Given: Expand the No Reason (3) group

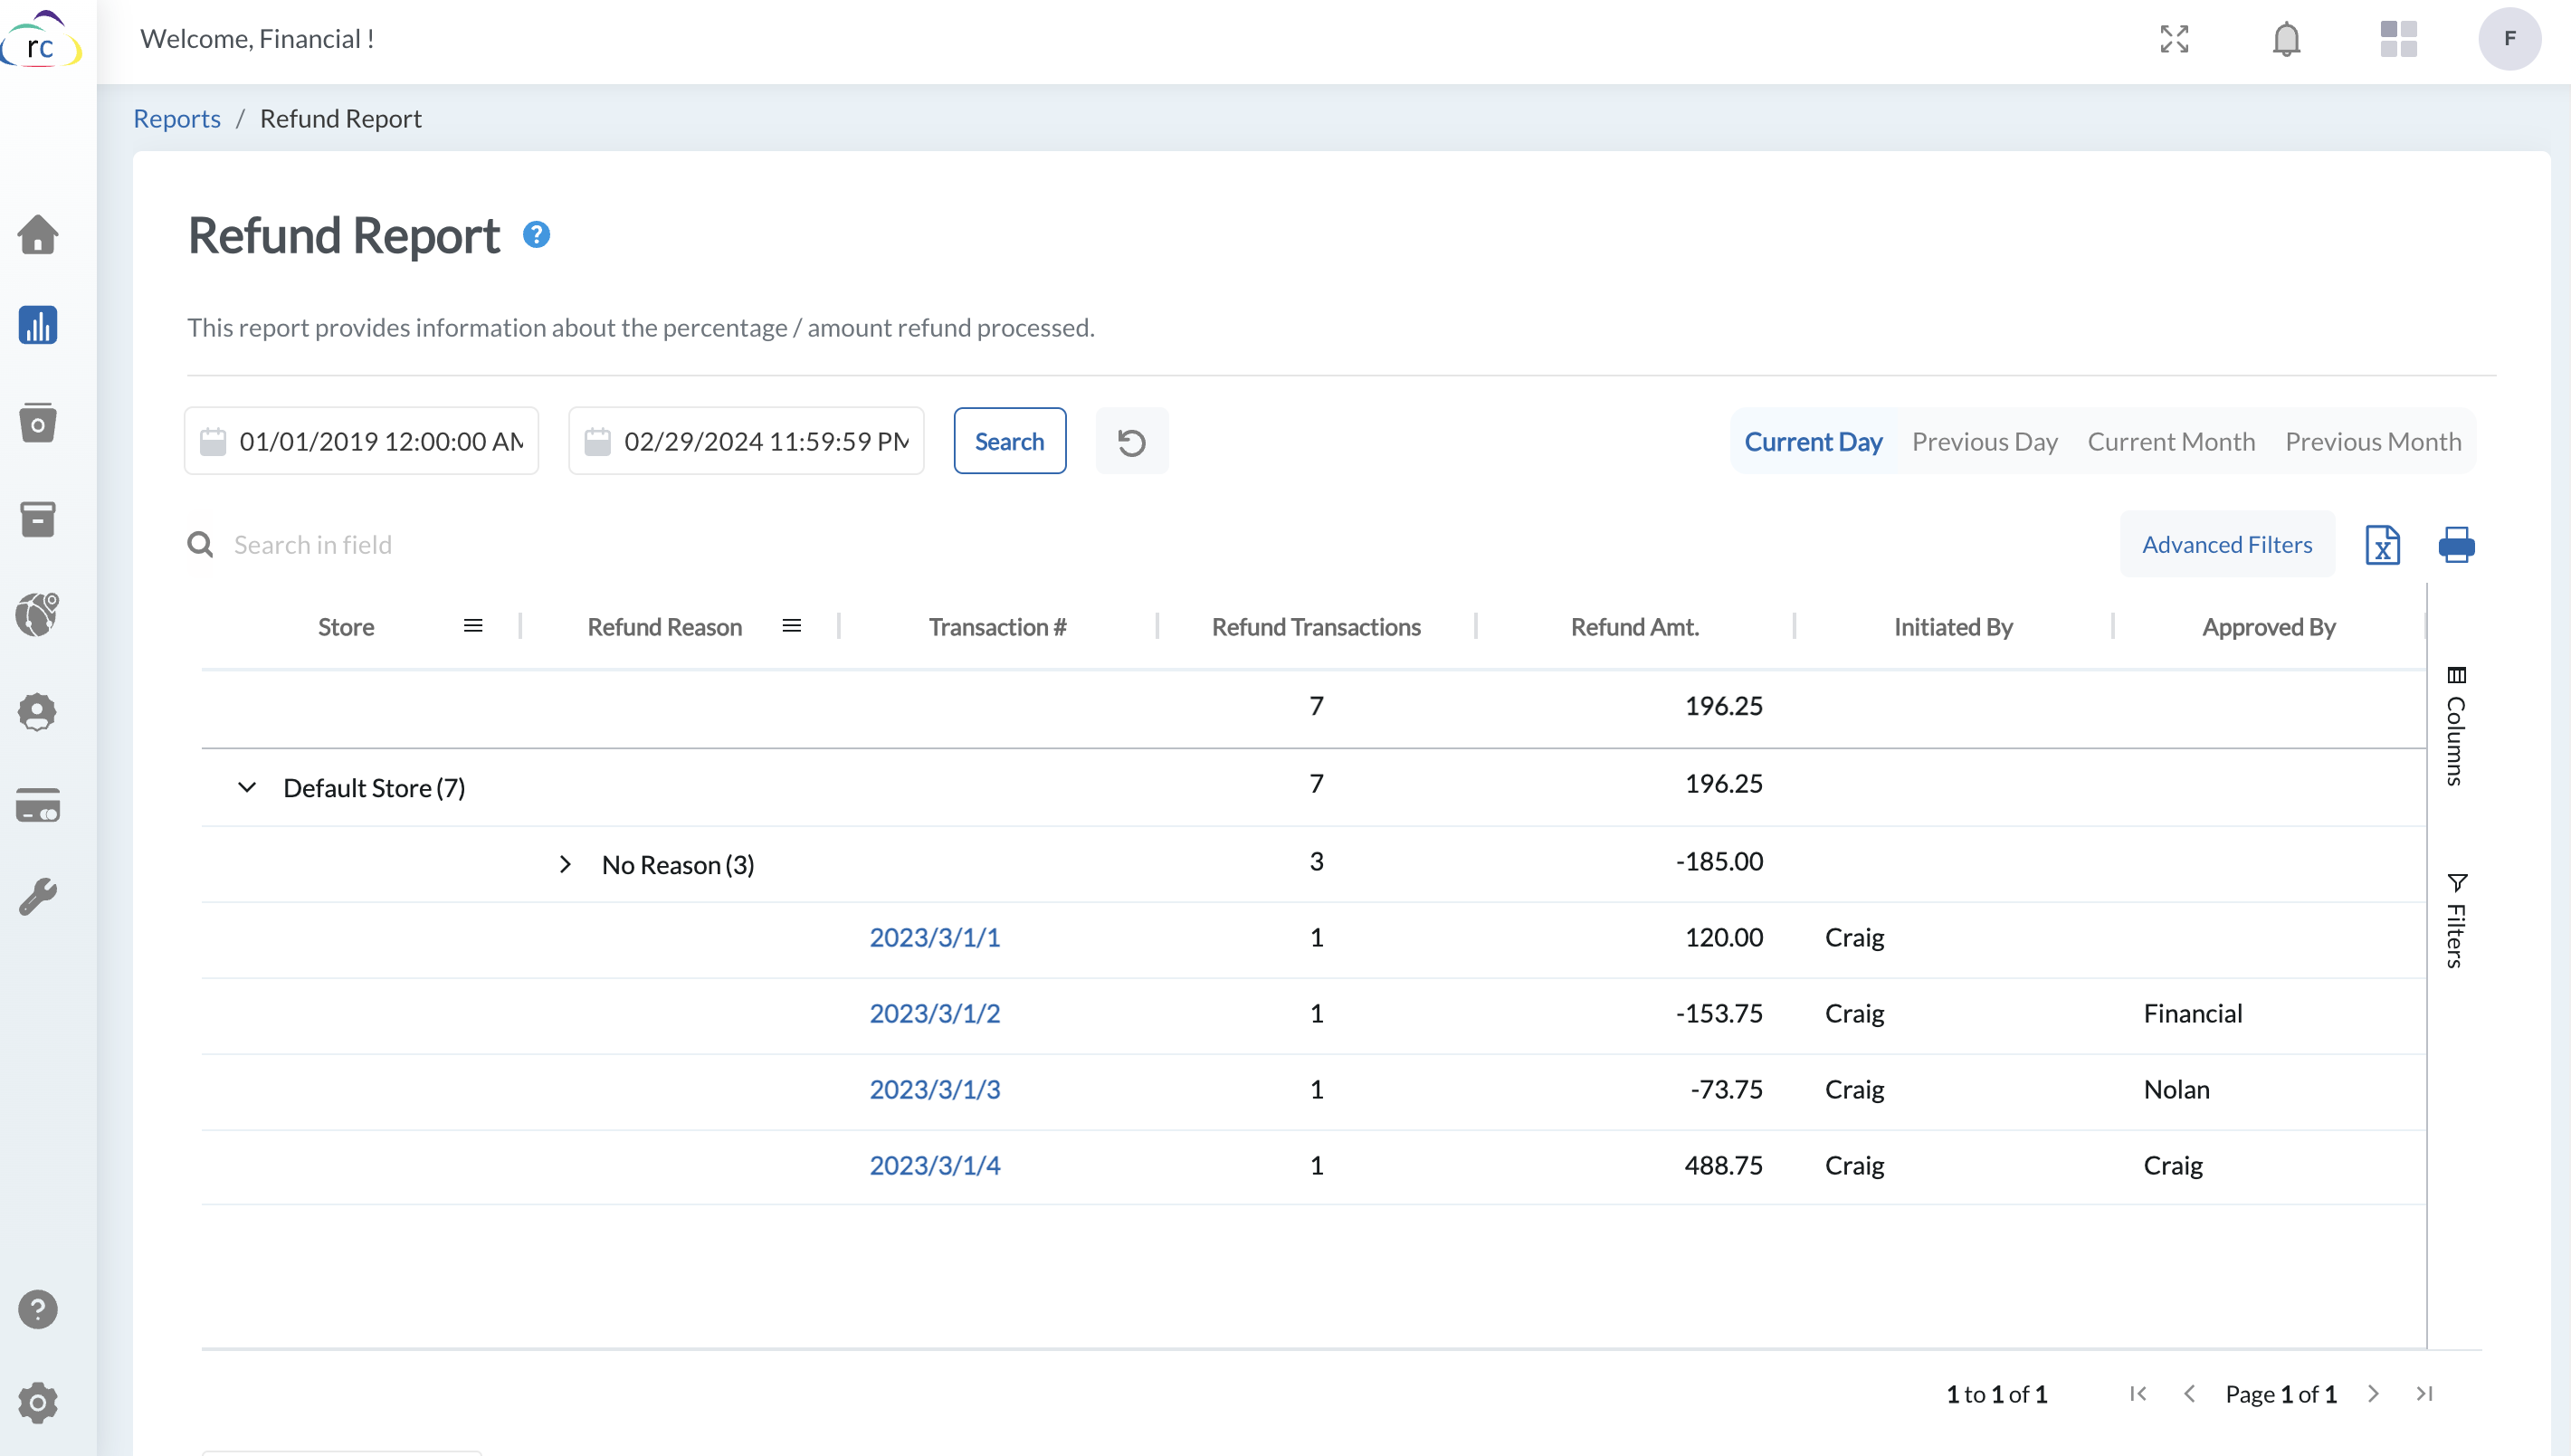Looking at the screenshot, I should tap(566, 864).
